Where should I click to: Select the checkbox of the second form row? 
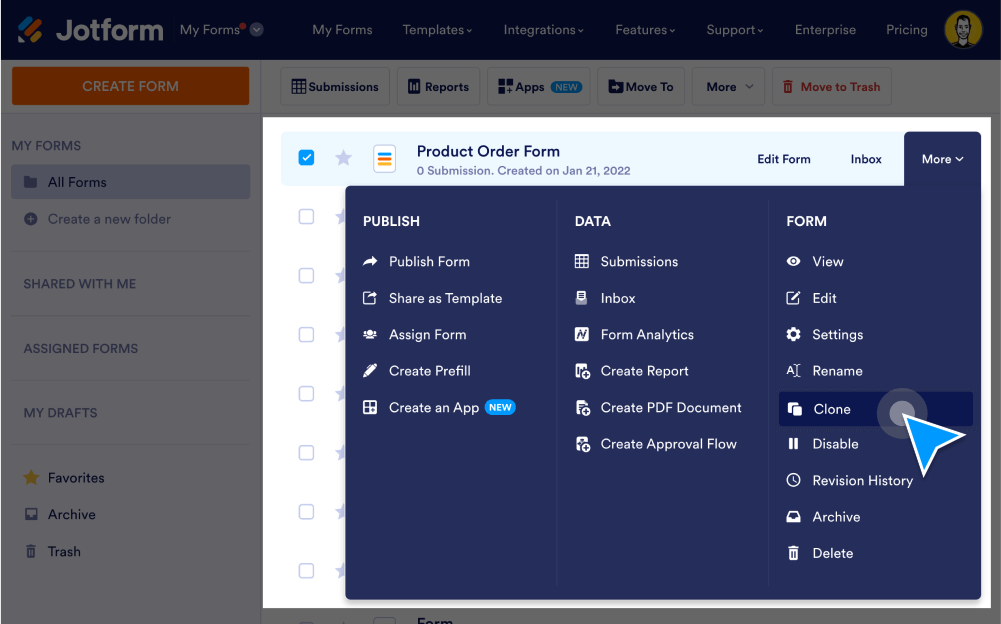point(306,216)
